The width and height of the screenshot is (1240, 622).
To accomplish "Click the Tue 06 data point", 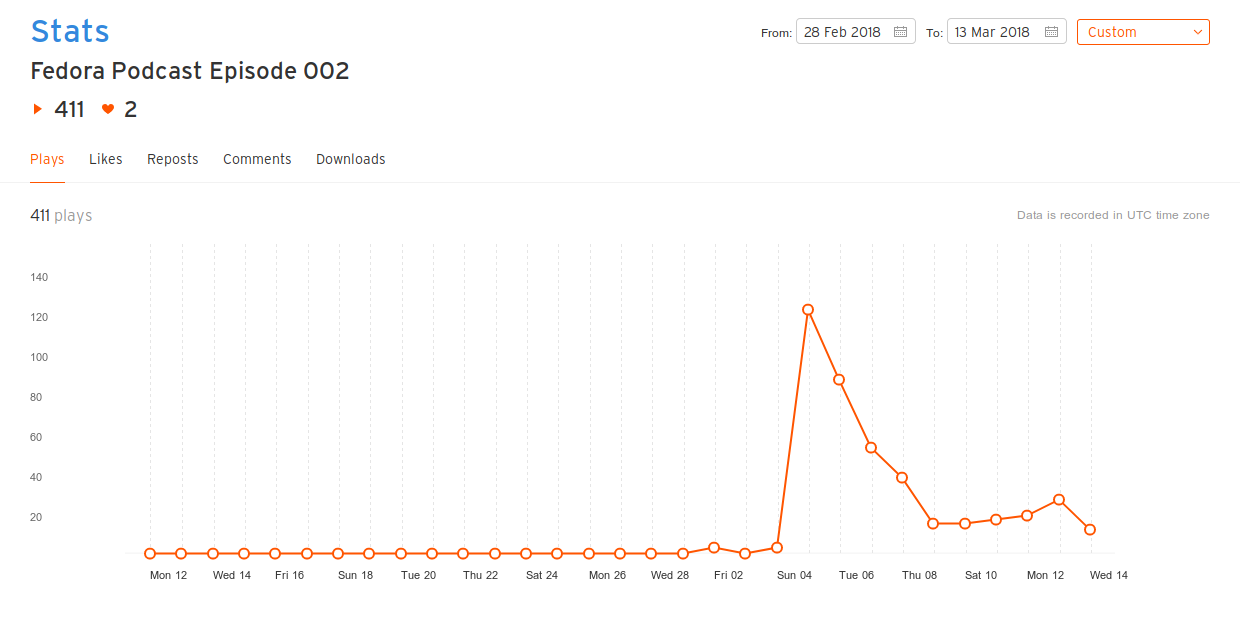I will point(871,448).
